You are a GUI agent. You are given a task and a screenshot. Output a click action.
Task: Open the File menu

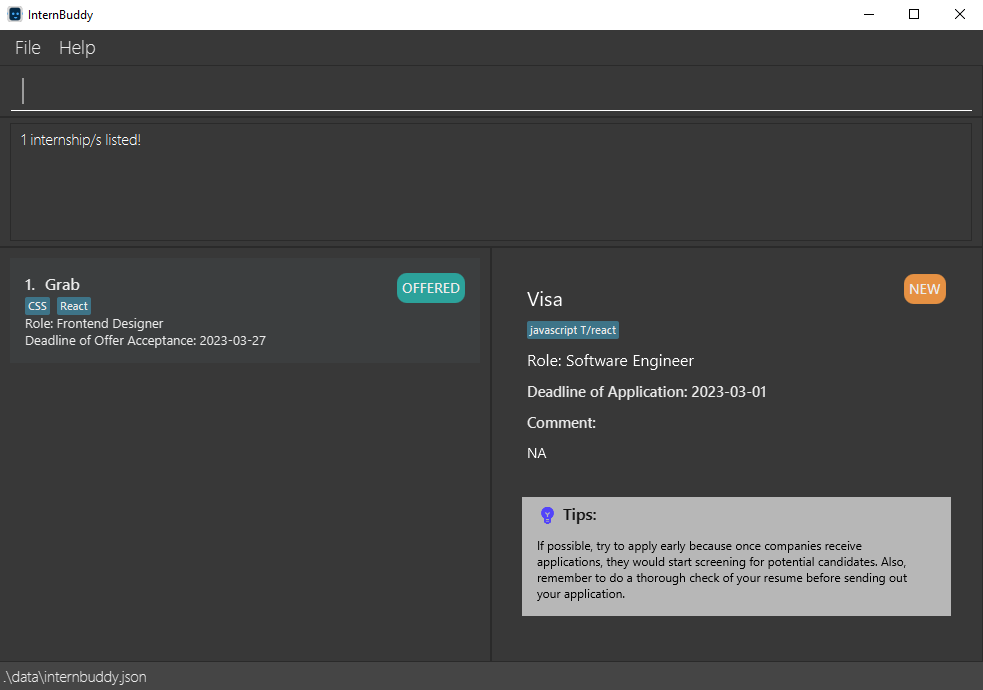28,48
